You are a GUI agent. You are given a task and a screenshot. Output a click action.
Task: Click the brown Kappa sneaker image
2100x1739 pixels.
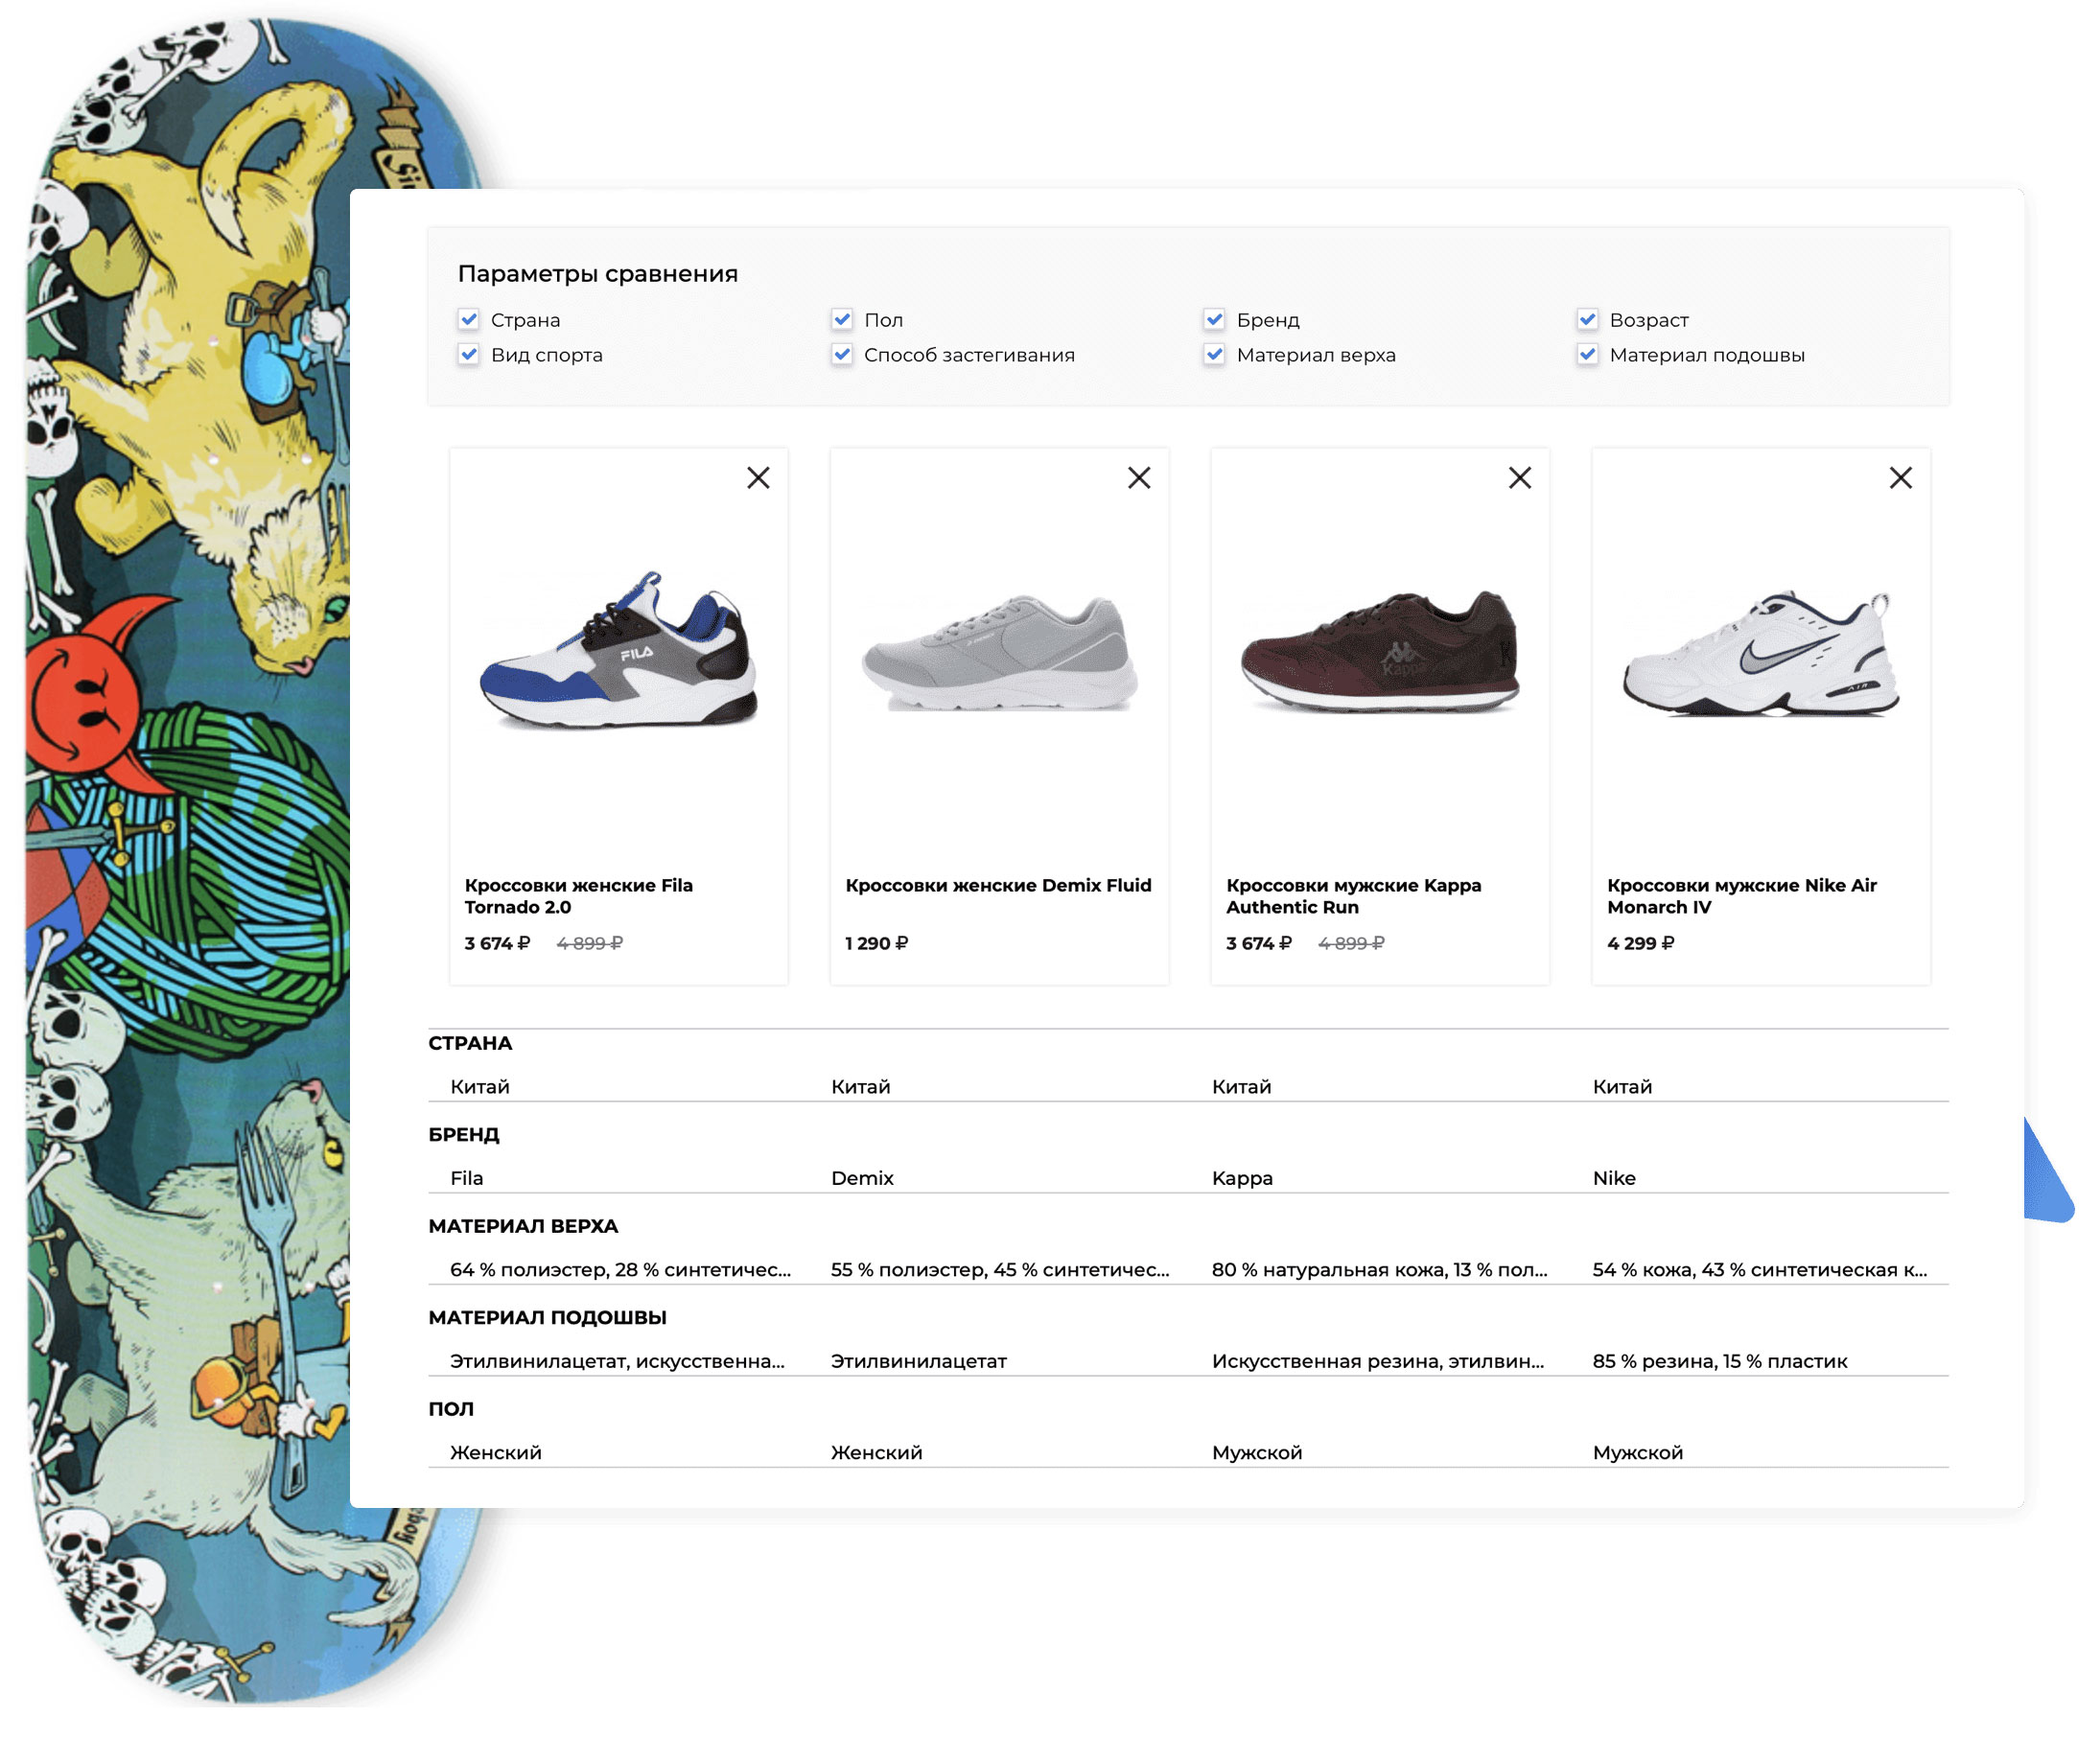(1380, 652)
